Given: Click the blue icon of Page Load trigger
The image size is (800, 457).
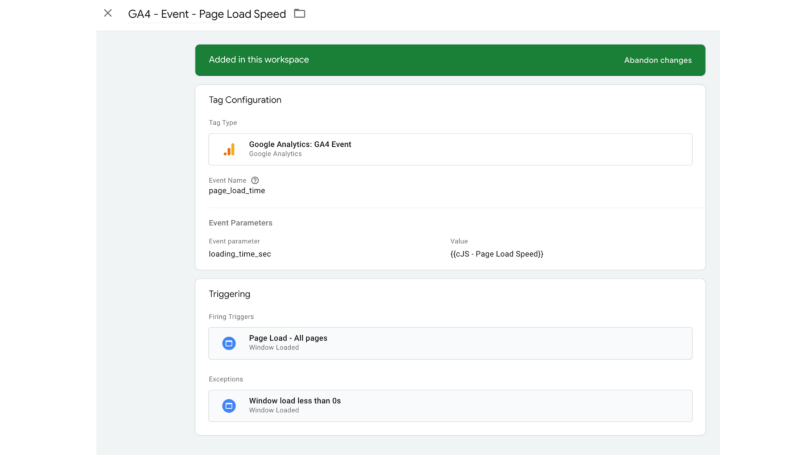Looking at the screenshot, I should point(228,343).
